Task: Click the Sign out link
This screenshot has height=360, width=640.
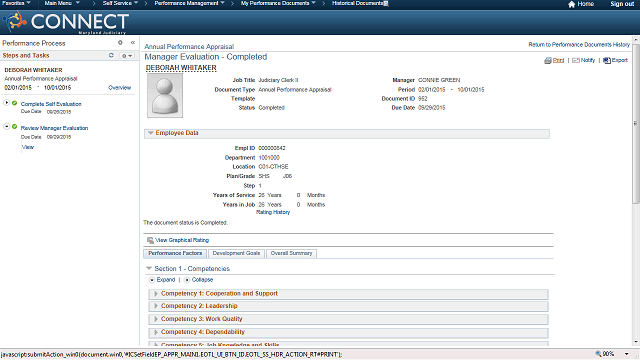Action: point(622,4)
